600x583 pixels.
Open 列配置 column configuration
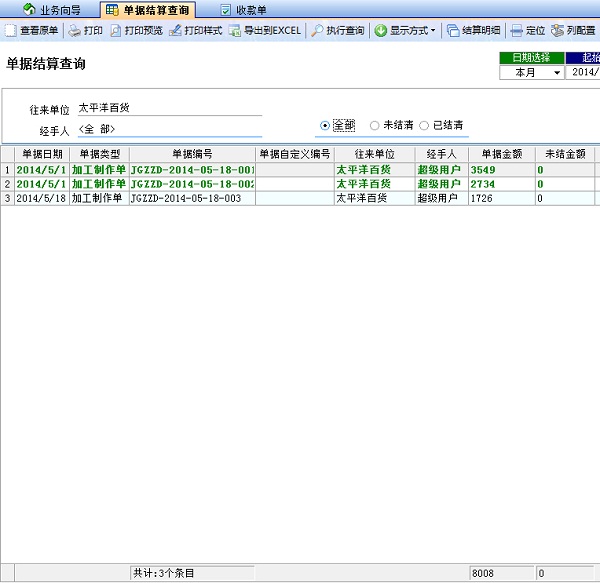click(573, 31)
